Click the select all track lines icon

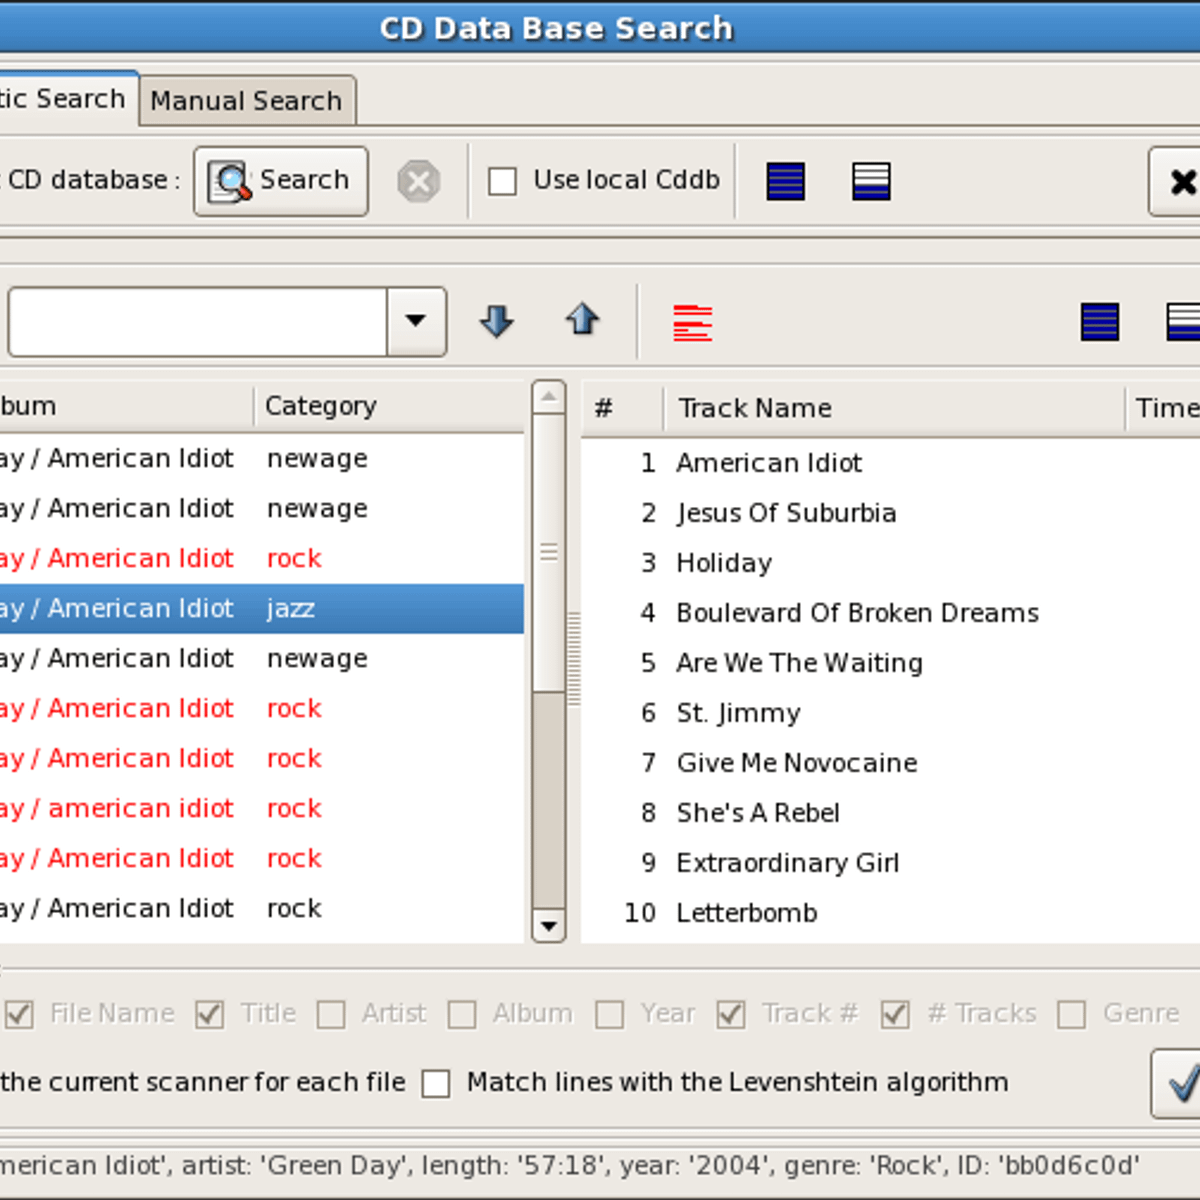coord(1099,323)
